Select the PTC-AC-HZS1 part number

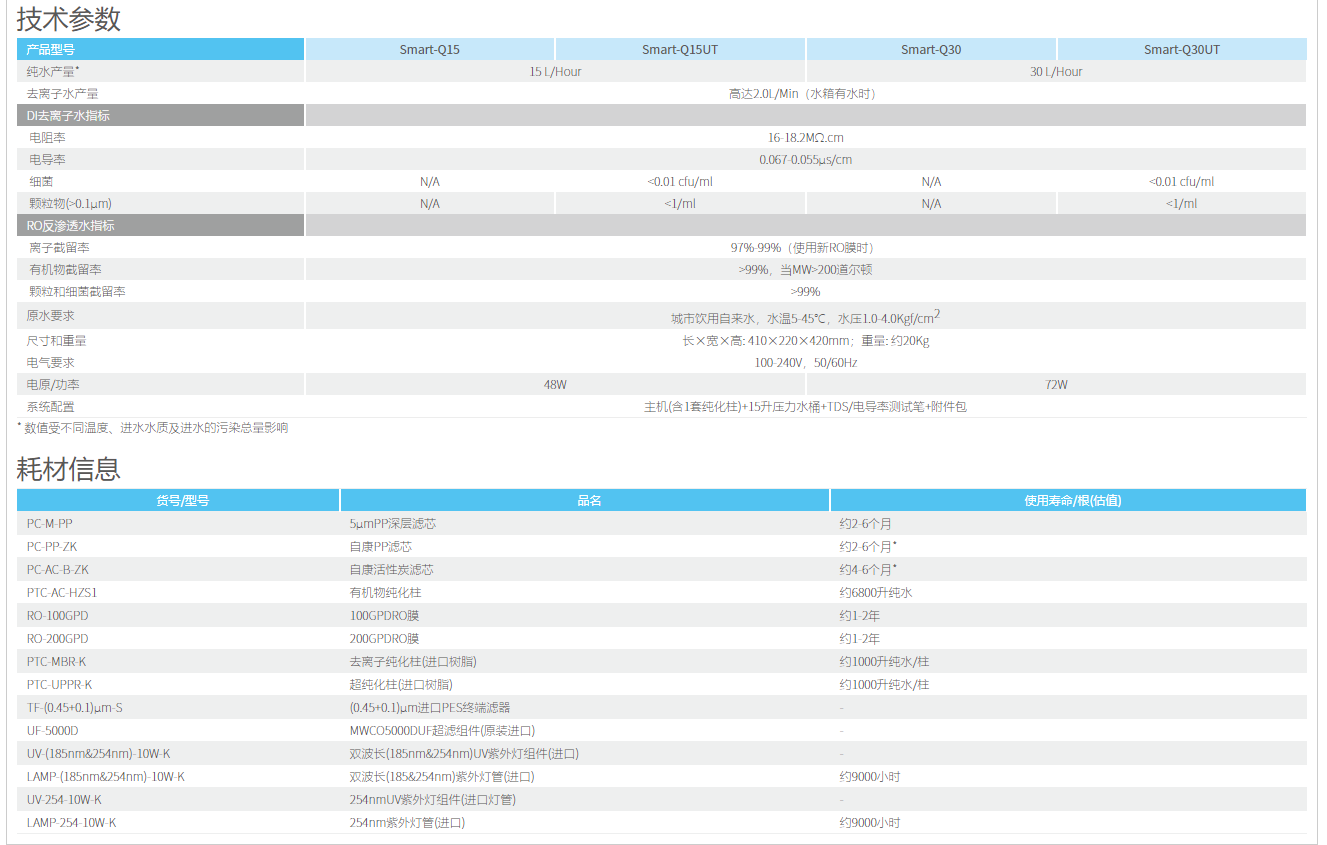tap(62, 593)
